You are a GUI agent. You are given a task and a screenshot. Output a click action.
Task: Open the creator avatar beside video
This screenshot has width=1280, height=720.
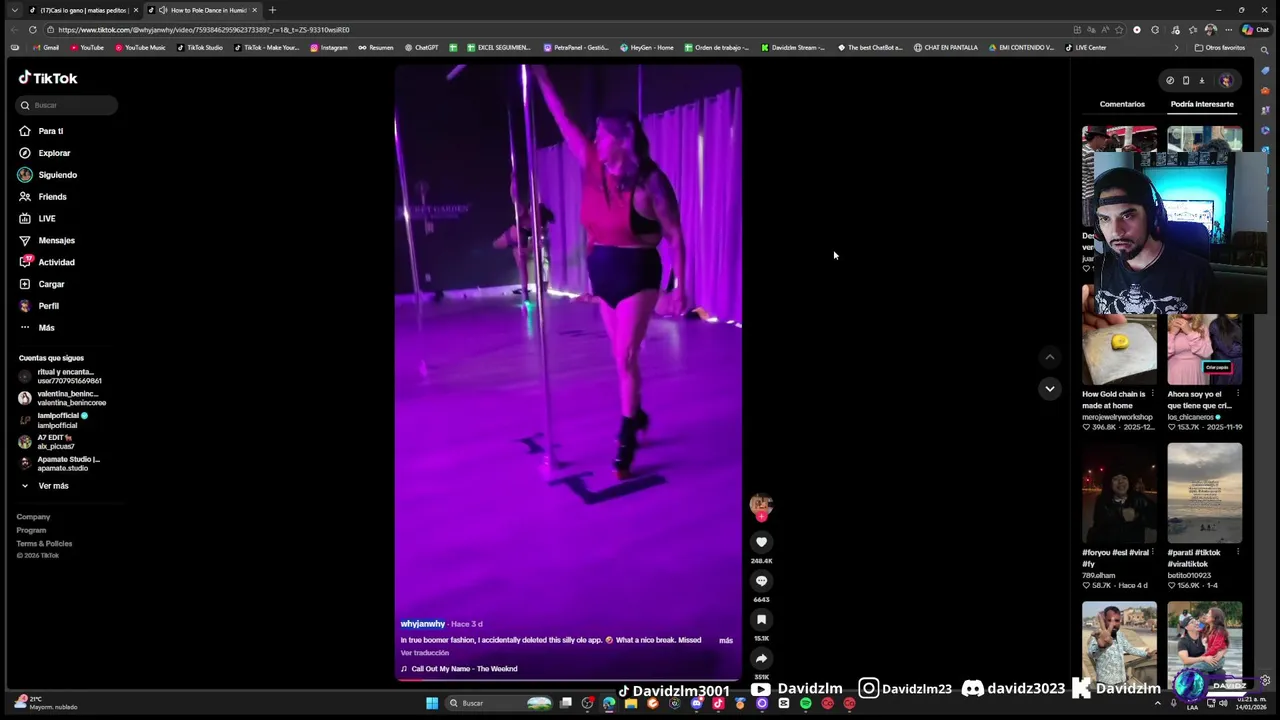(761, 504)
